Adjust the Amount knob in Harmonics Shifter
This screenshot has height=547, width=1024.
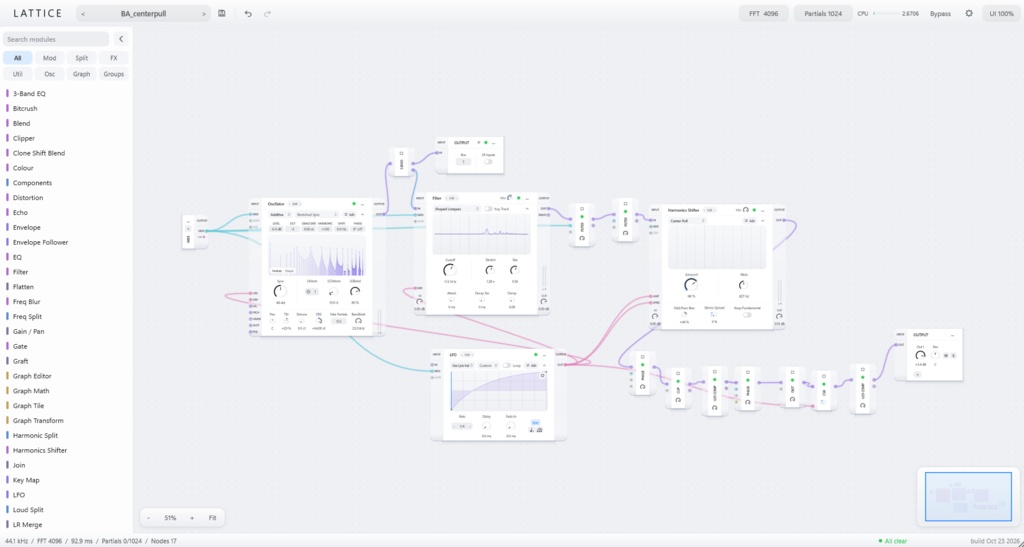(691, 285)
